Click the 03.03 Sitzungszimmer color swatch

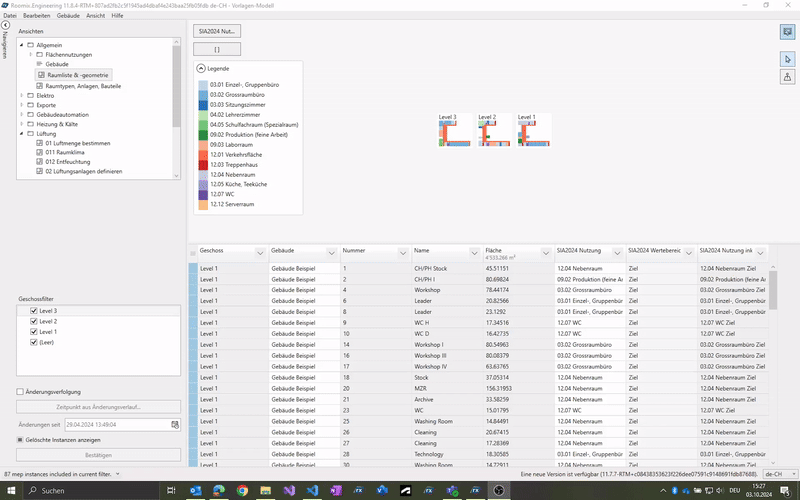203,105
